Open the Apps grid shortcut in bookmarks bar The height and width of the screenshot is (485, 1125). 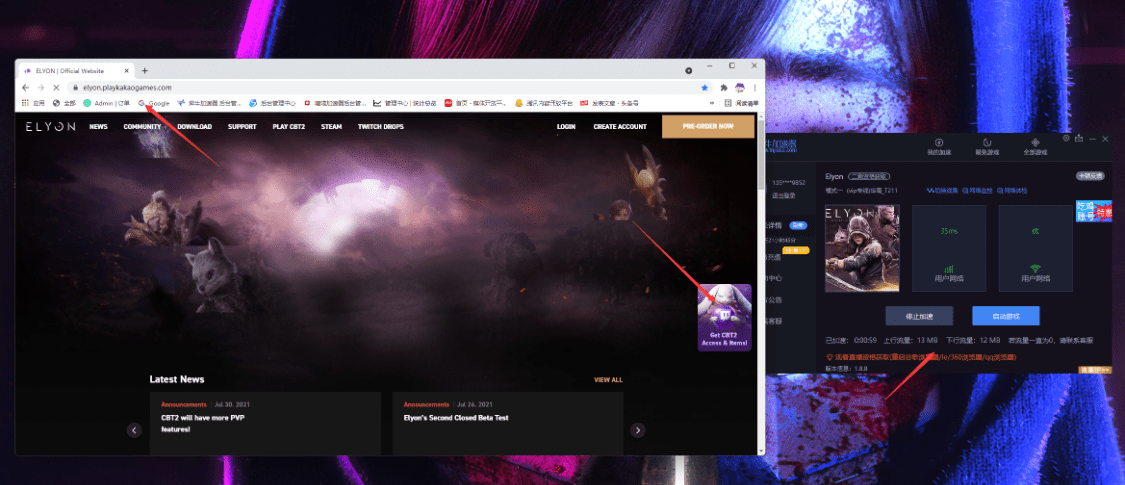click(33, 103)
